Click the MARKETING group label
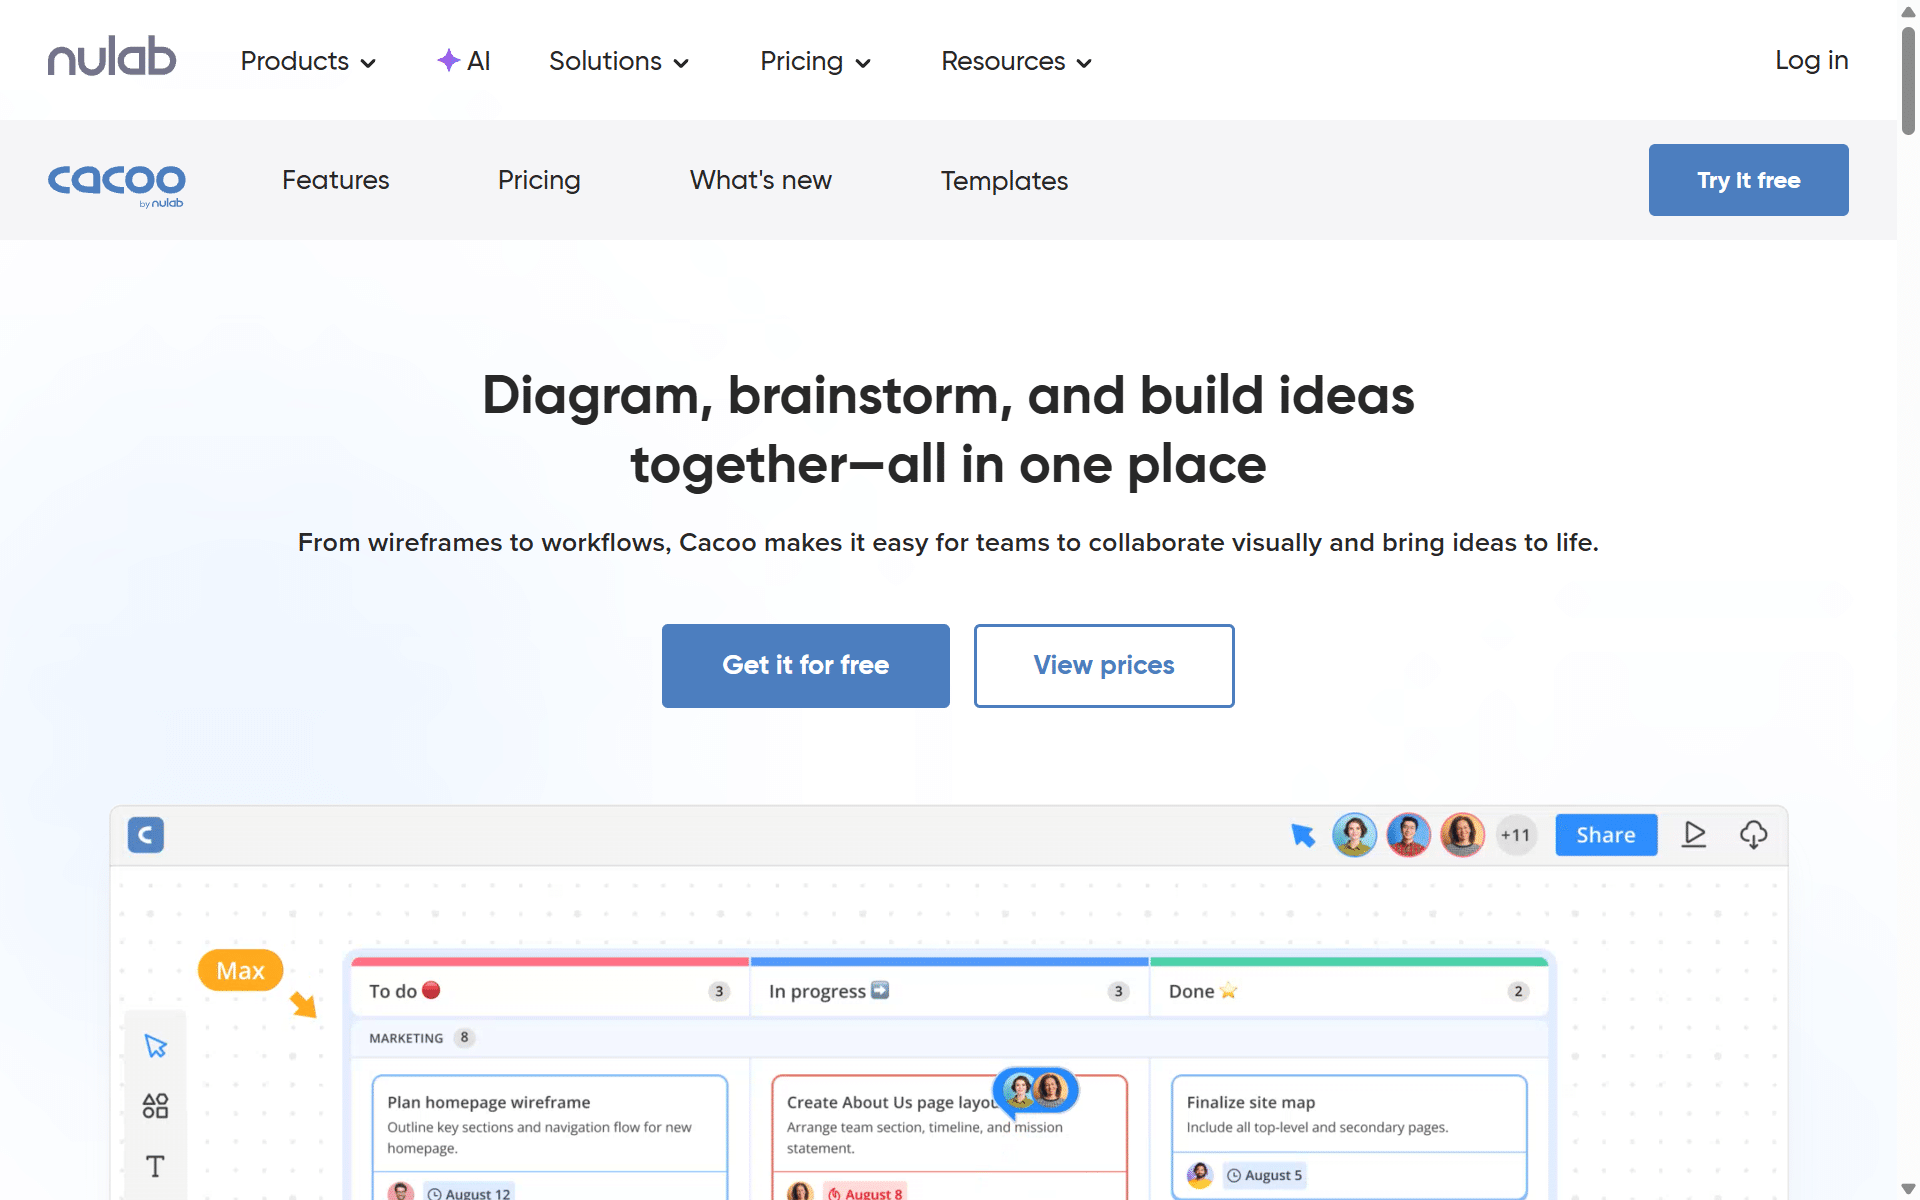 tap(406, 1038)
